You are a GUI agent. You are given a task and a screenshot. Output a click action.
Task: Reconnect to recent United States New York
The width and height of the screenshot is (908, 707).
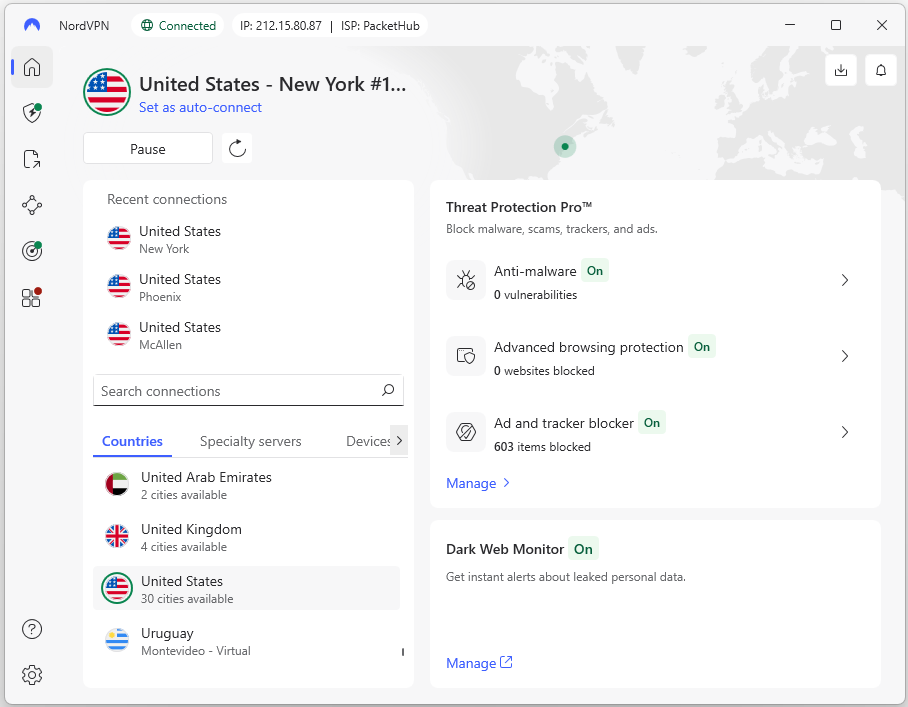[x=249, y=240]
